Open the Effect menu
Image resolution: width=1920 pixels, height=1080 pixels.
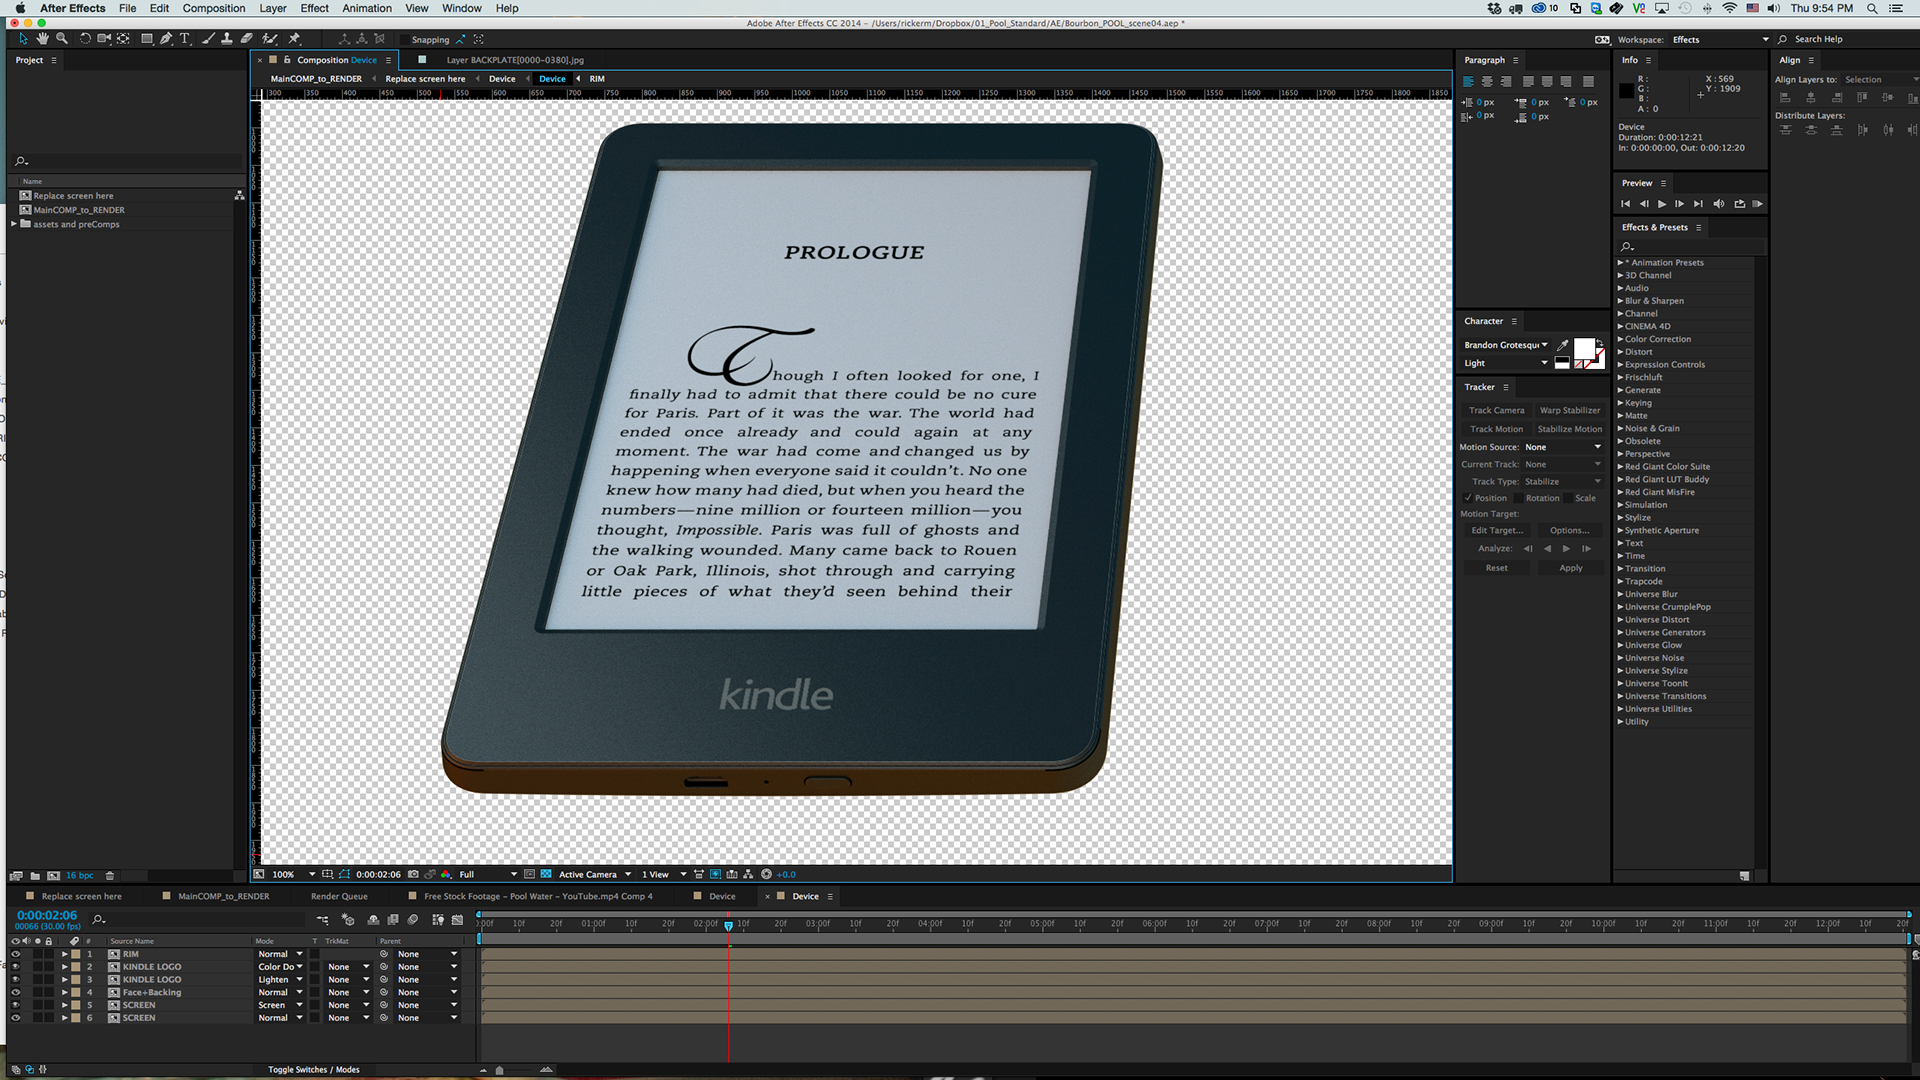[x=314, y=8]
